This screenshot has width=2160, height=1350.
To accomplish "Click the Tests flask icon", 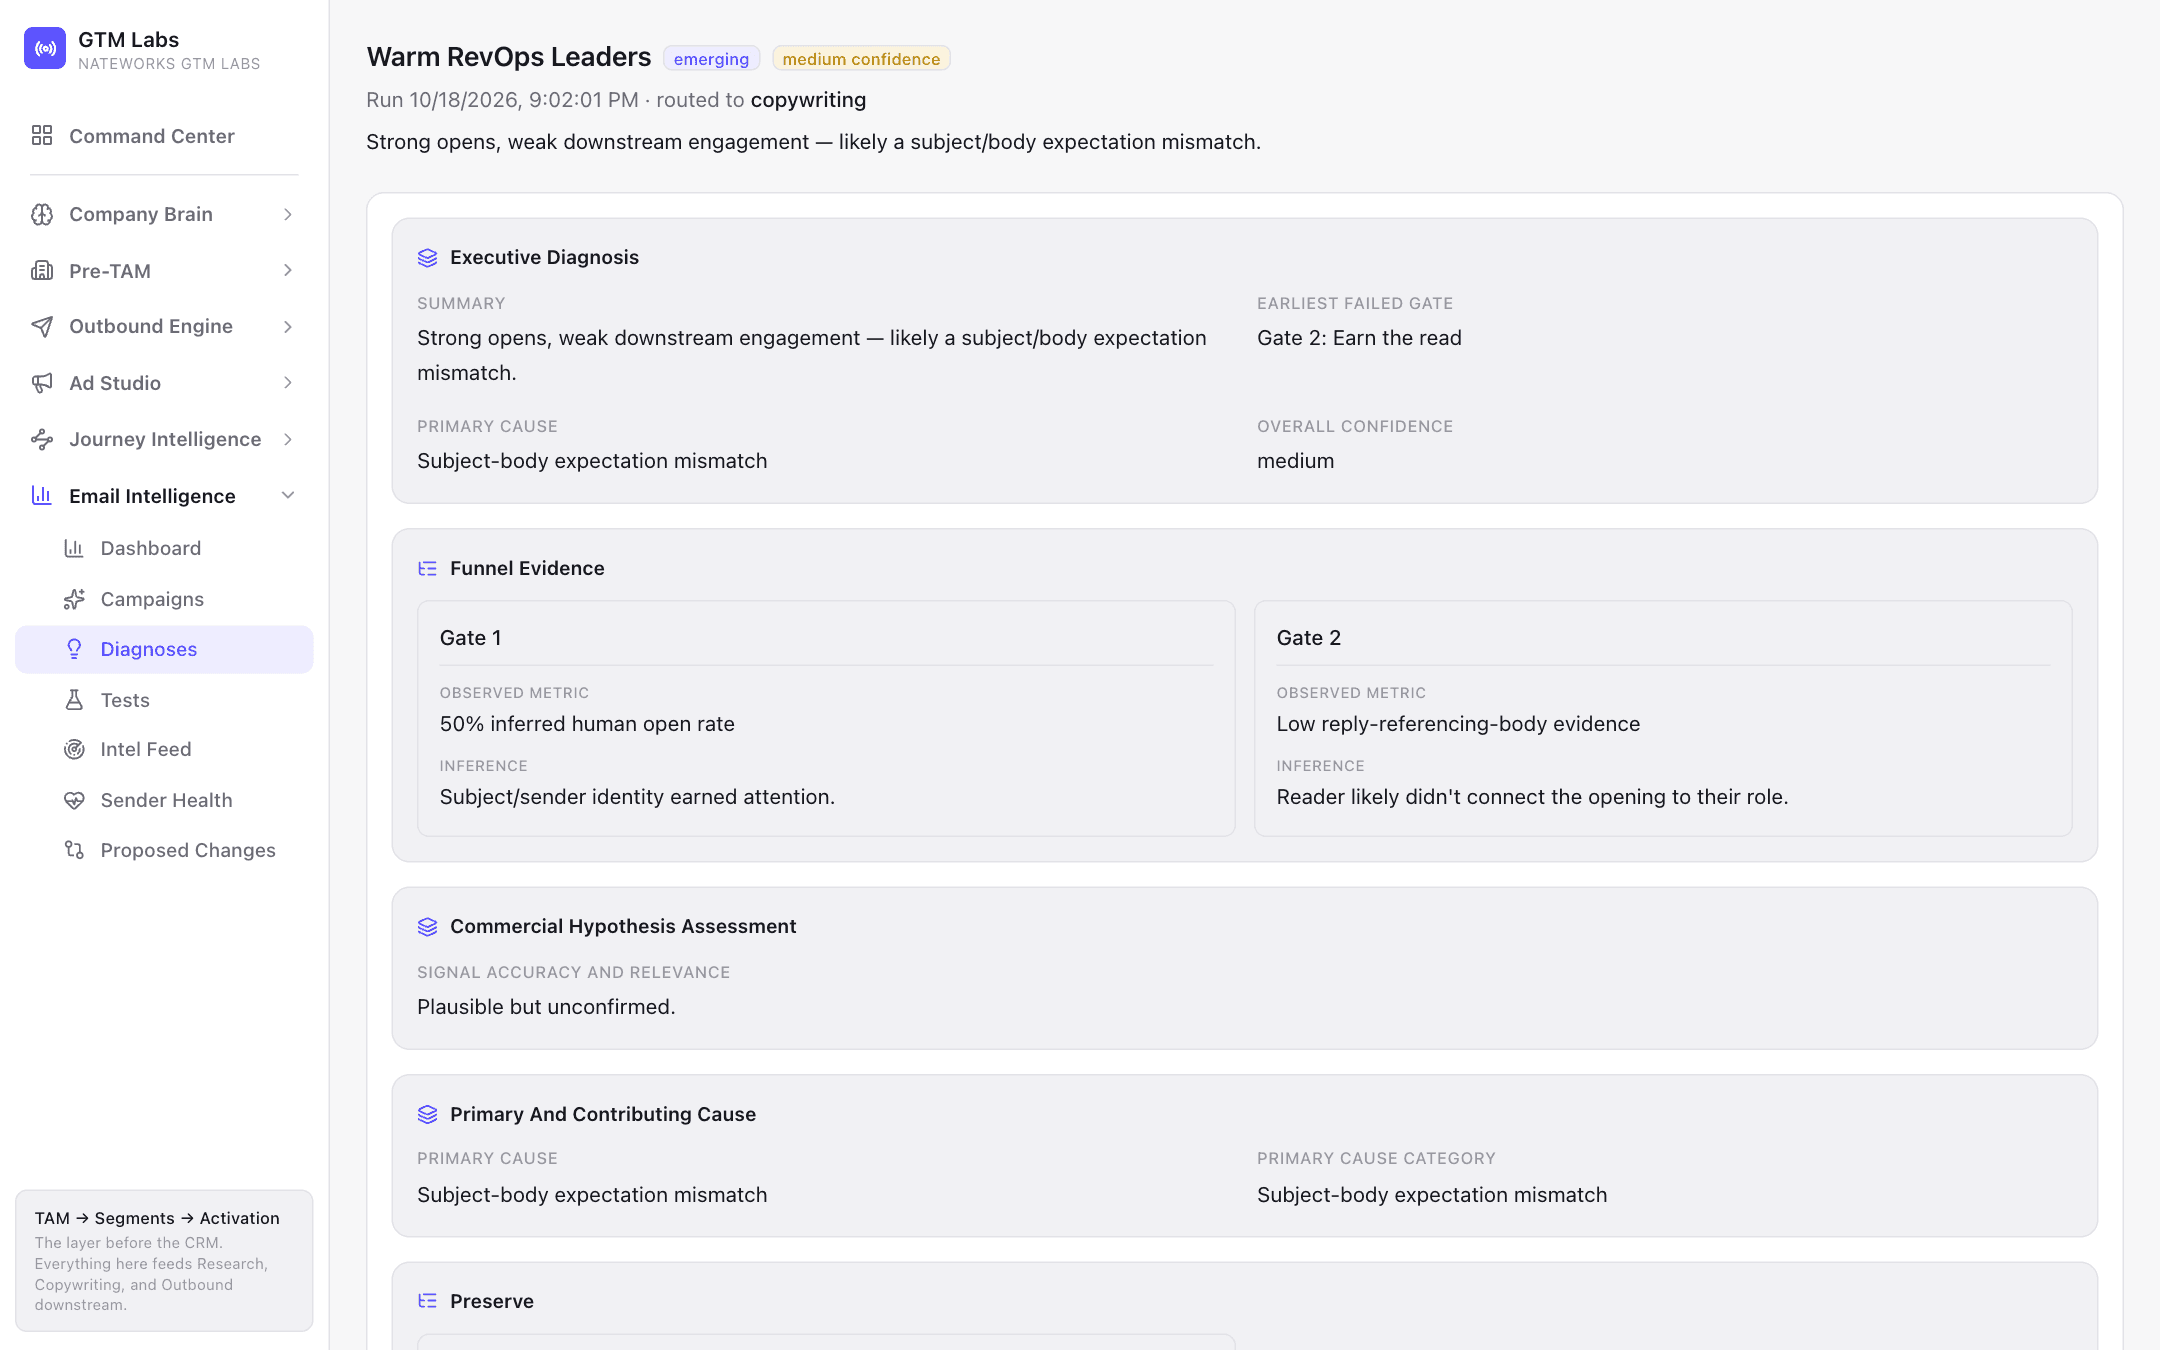I will pos(74,700).
